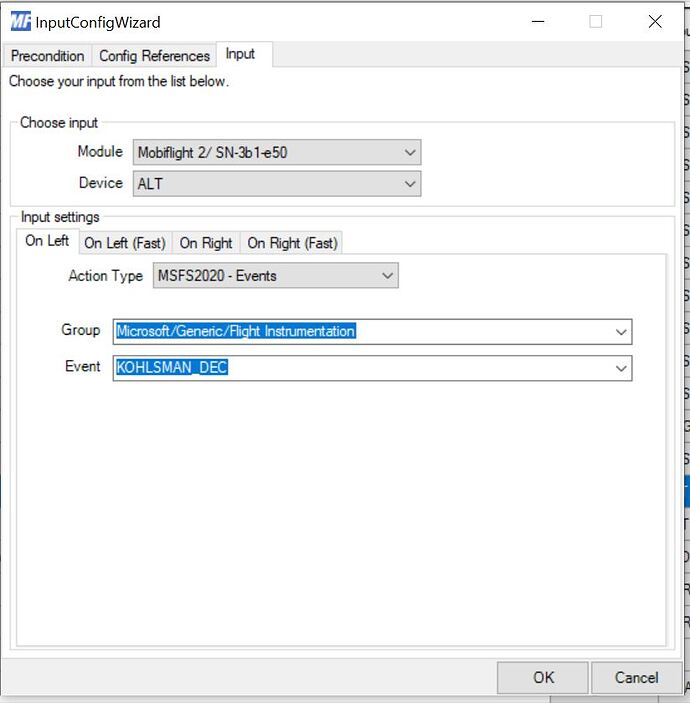The image size is (690, 703).
Task: Go to the On Right (Fast) tab
Action: (292, 243)
